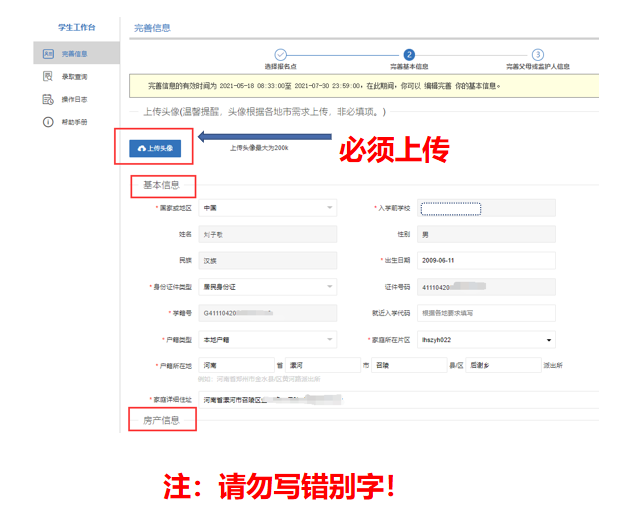Click the 选择报名点 step label
Image resolution: width=617 pixels, height=520 pixels.
[281, 67]
